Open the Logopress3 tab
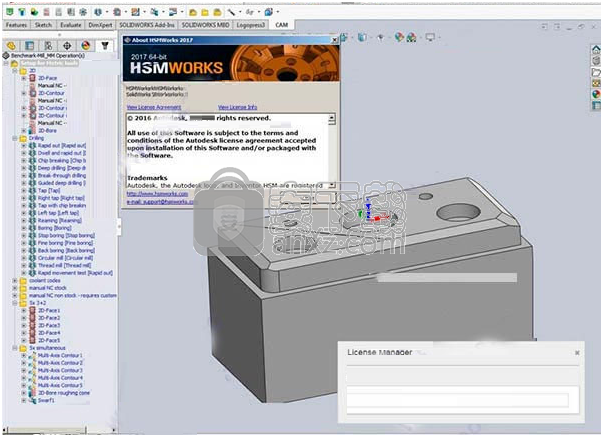Image resolution: width=603 pixels, height=436 pixels. (250, 25)
